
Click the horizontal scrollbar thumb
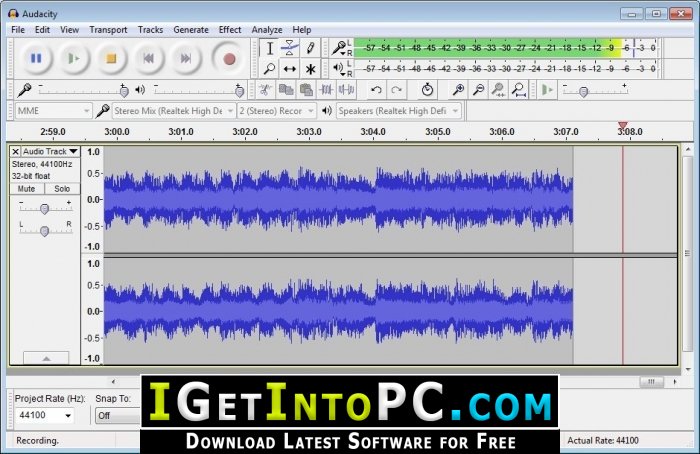(651, 382)
